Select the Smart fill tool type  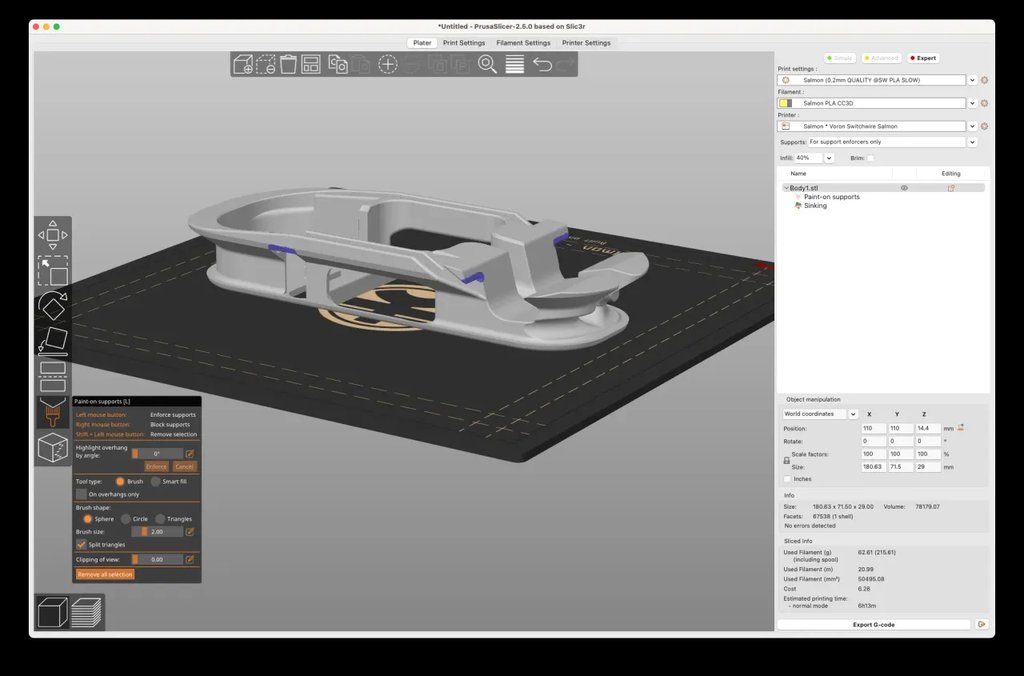click(x=155, y=481)
